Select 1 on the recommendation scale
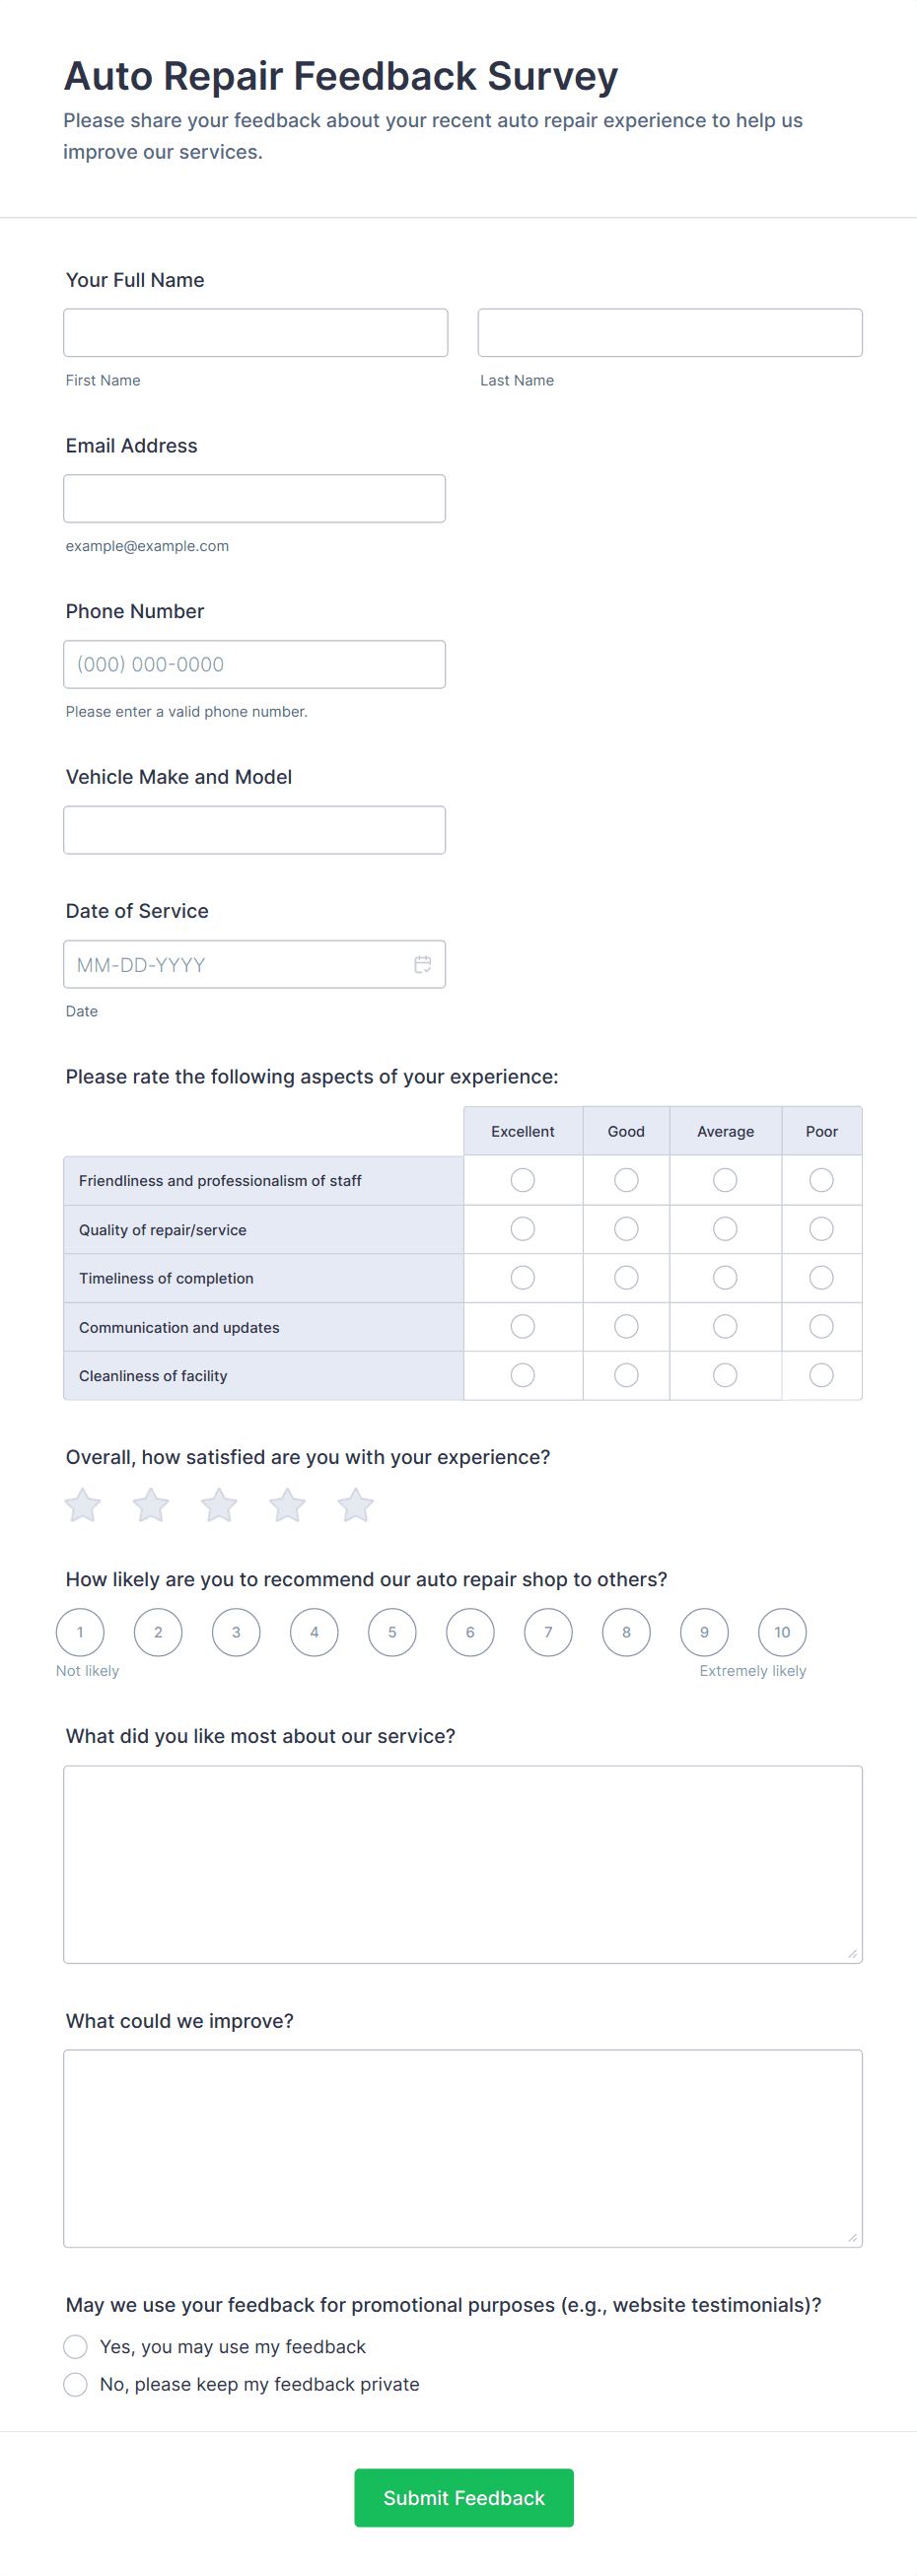The image size is (917, 2576). point(80,1632)
